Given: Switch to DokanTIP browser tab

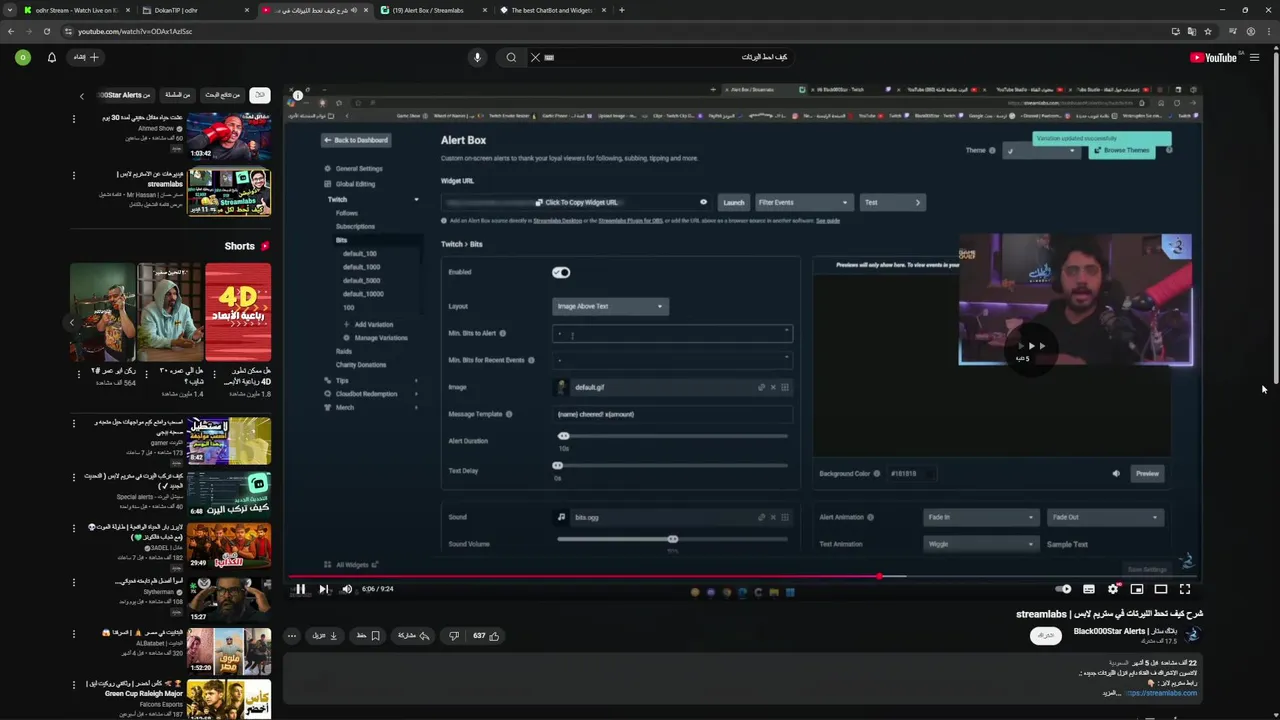Looking at the screenshot, I should 192,10.
